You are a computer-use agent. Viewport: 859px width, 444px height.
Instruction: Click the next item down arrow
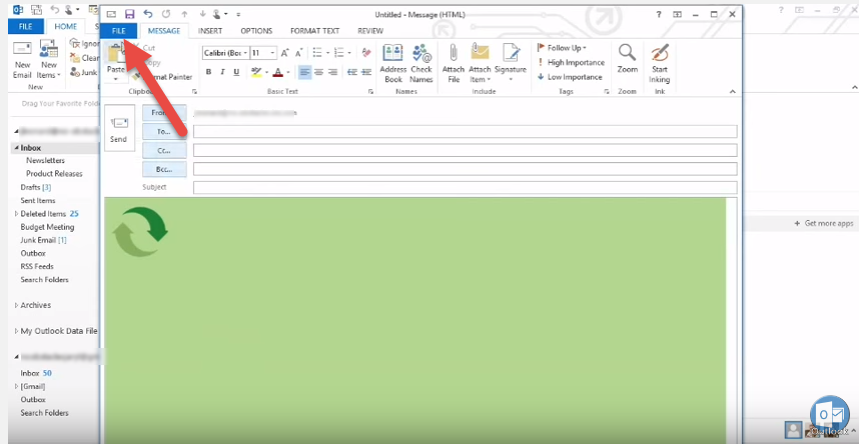coord(203,14)
